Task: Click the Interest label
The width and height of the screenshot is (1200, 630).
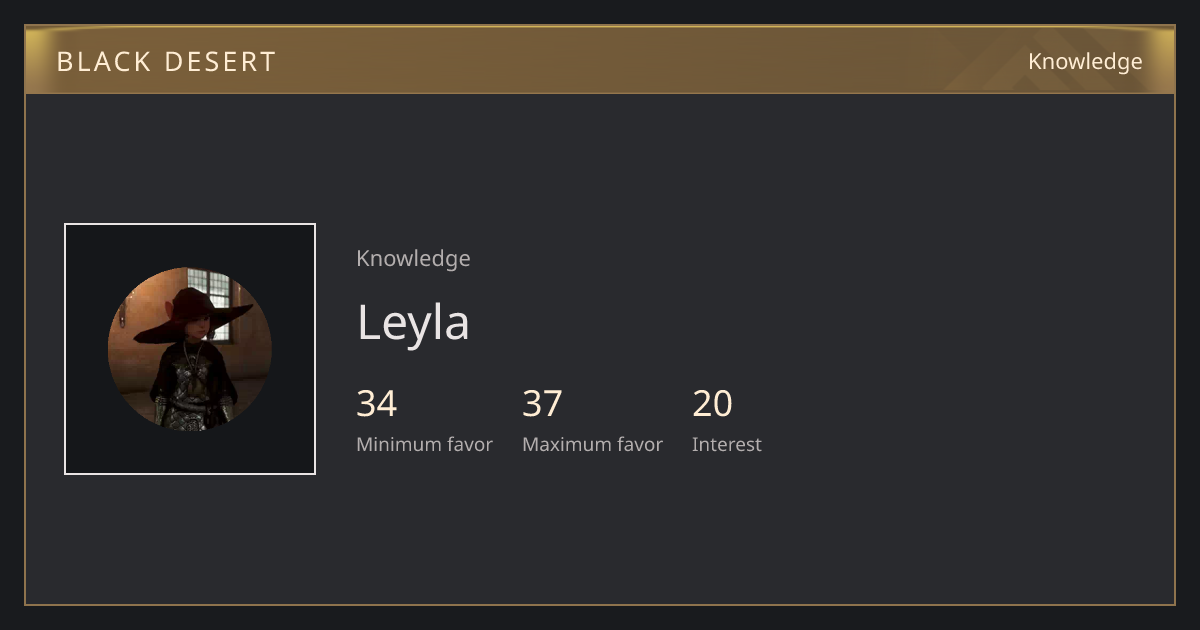Action: (x=726, y=444)
